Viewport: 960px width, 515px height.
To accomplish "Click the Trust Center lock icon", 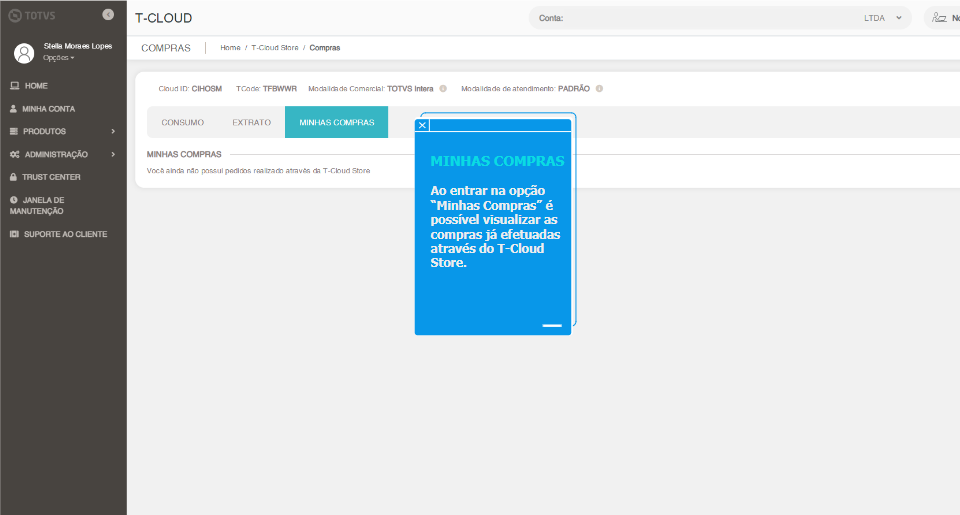I will (x=13, y=177).
